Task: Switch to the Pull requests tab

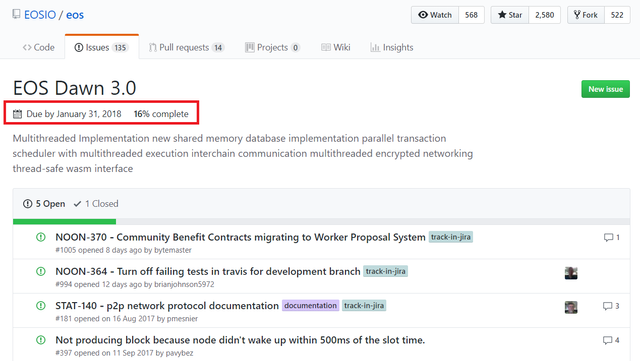Action: (x=187, y=47)
